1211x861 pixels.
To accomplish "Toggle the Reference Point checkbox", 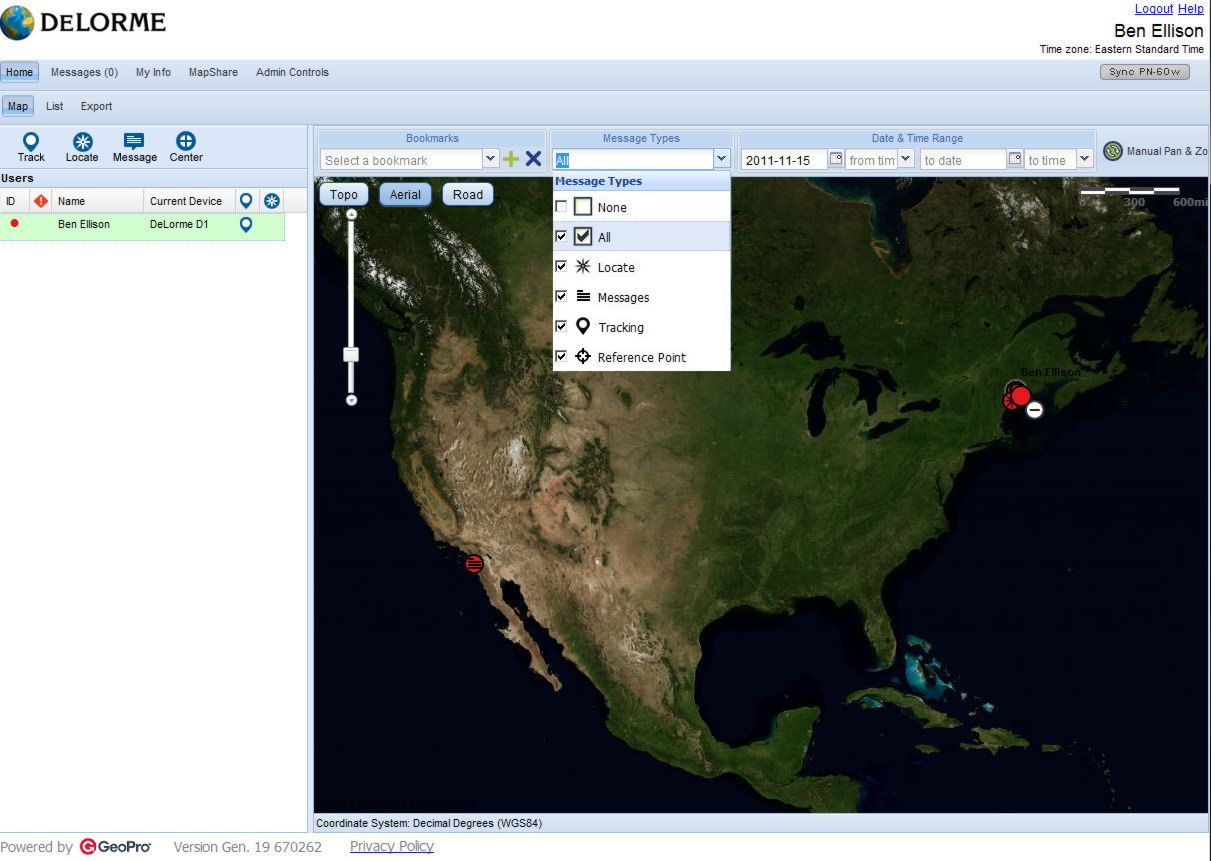I will point(561,357).
